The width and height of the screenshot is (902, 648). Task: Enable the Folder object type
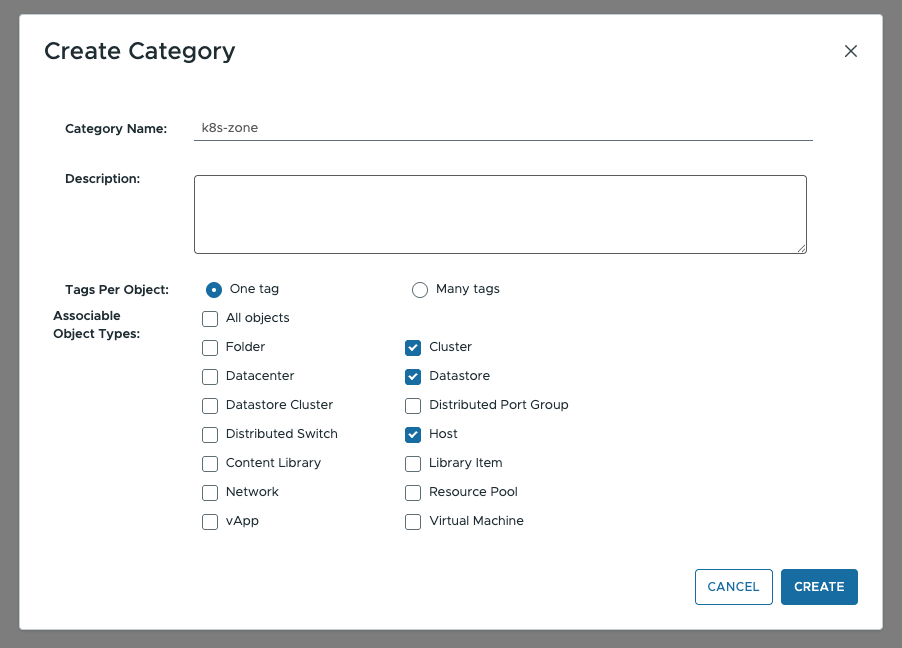(x=210, y=347)
